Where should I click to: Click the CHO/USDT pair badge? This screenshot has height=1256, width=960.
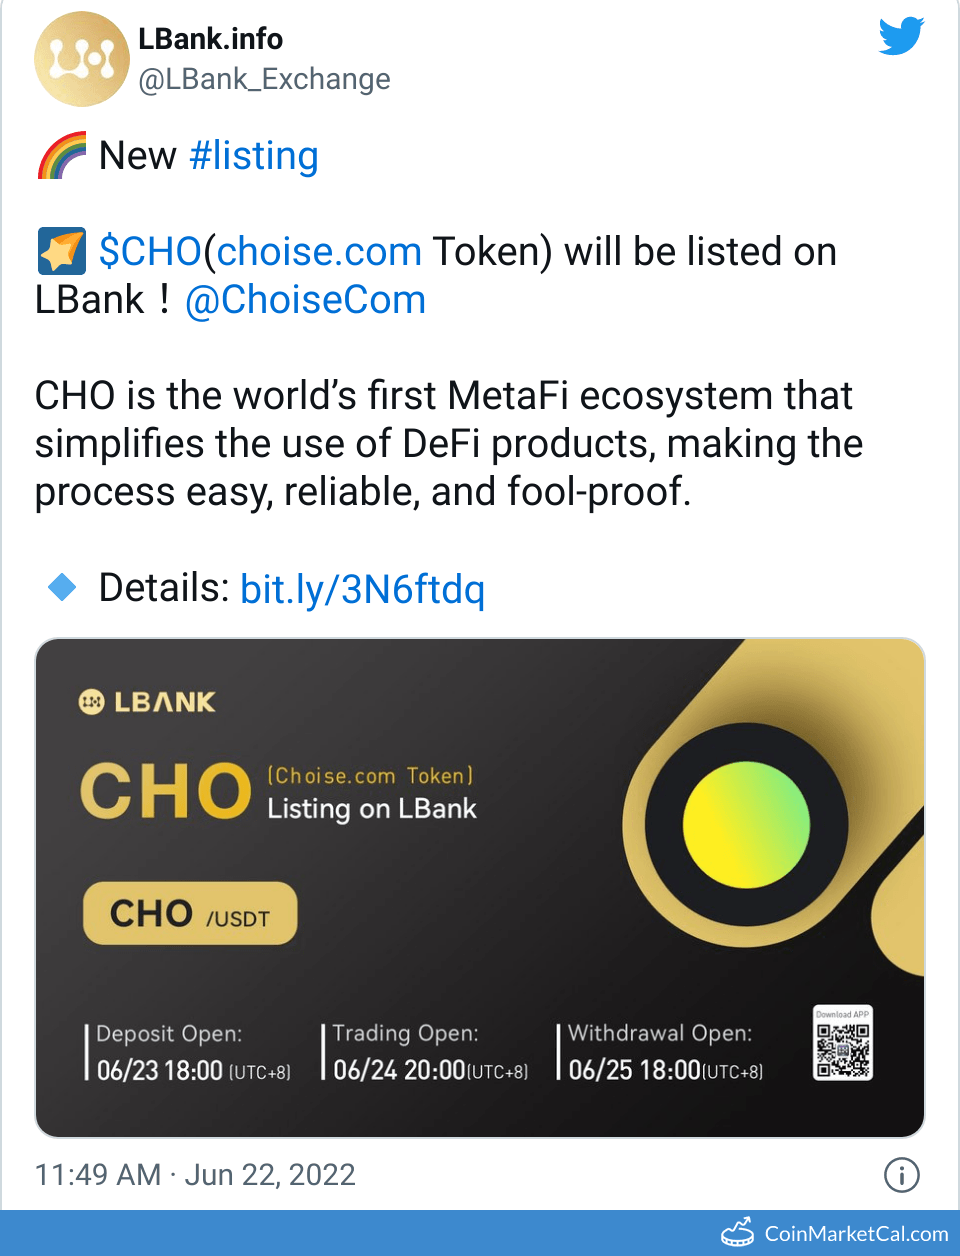click(189, 912)
